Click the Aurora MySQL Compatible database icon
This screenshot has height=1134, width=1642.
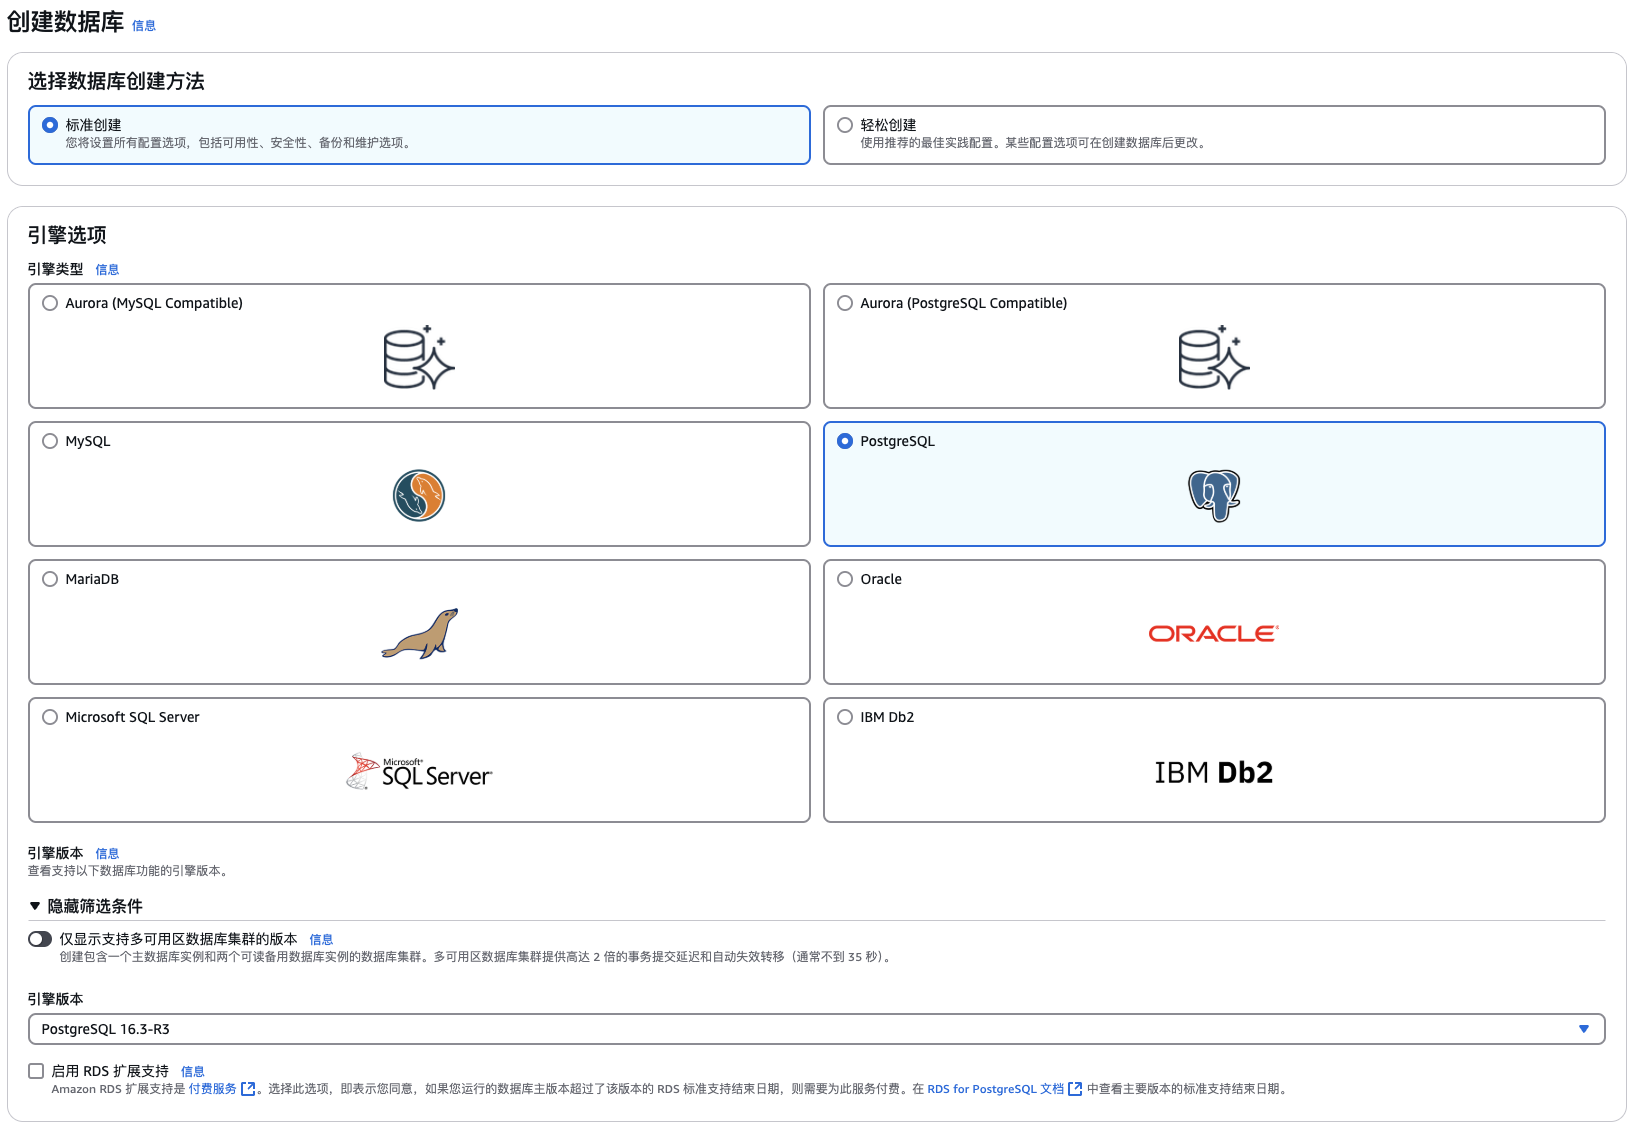pyautogui.click(x=419, y=358)
